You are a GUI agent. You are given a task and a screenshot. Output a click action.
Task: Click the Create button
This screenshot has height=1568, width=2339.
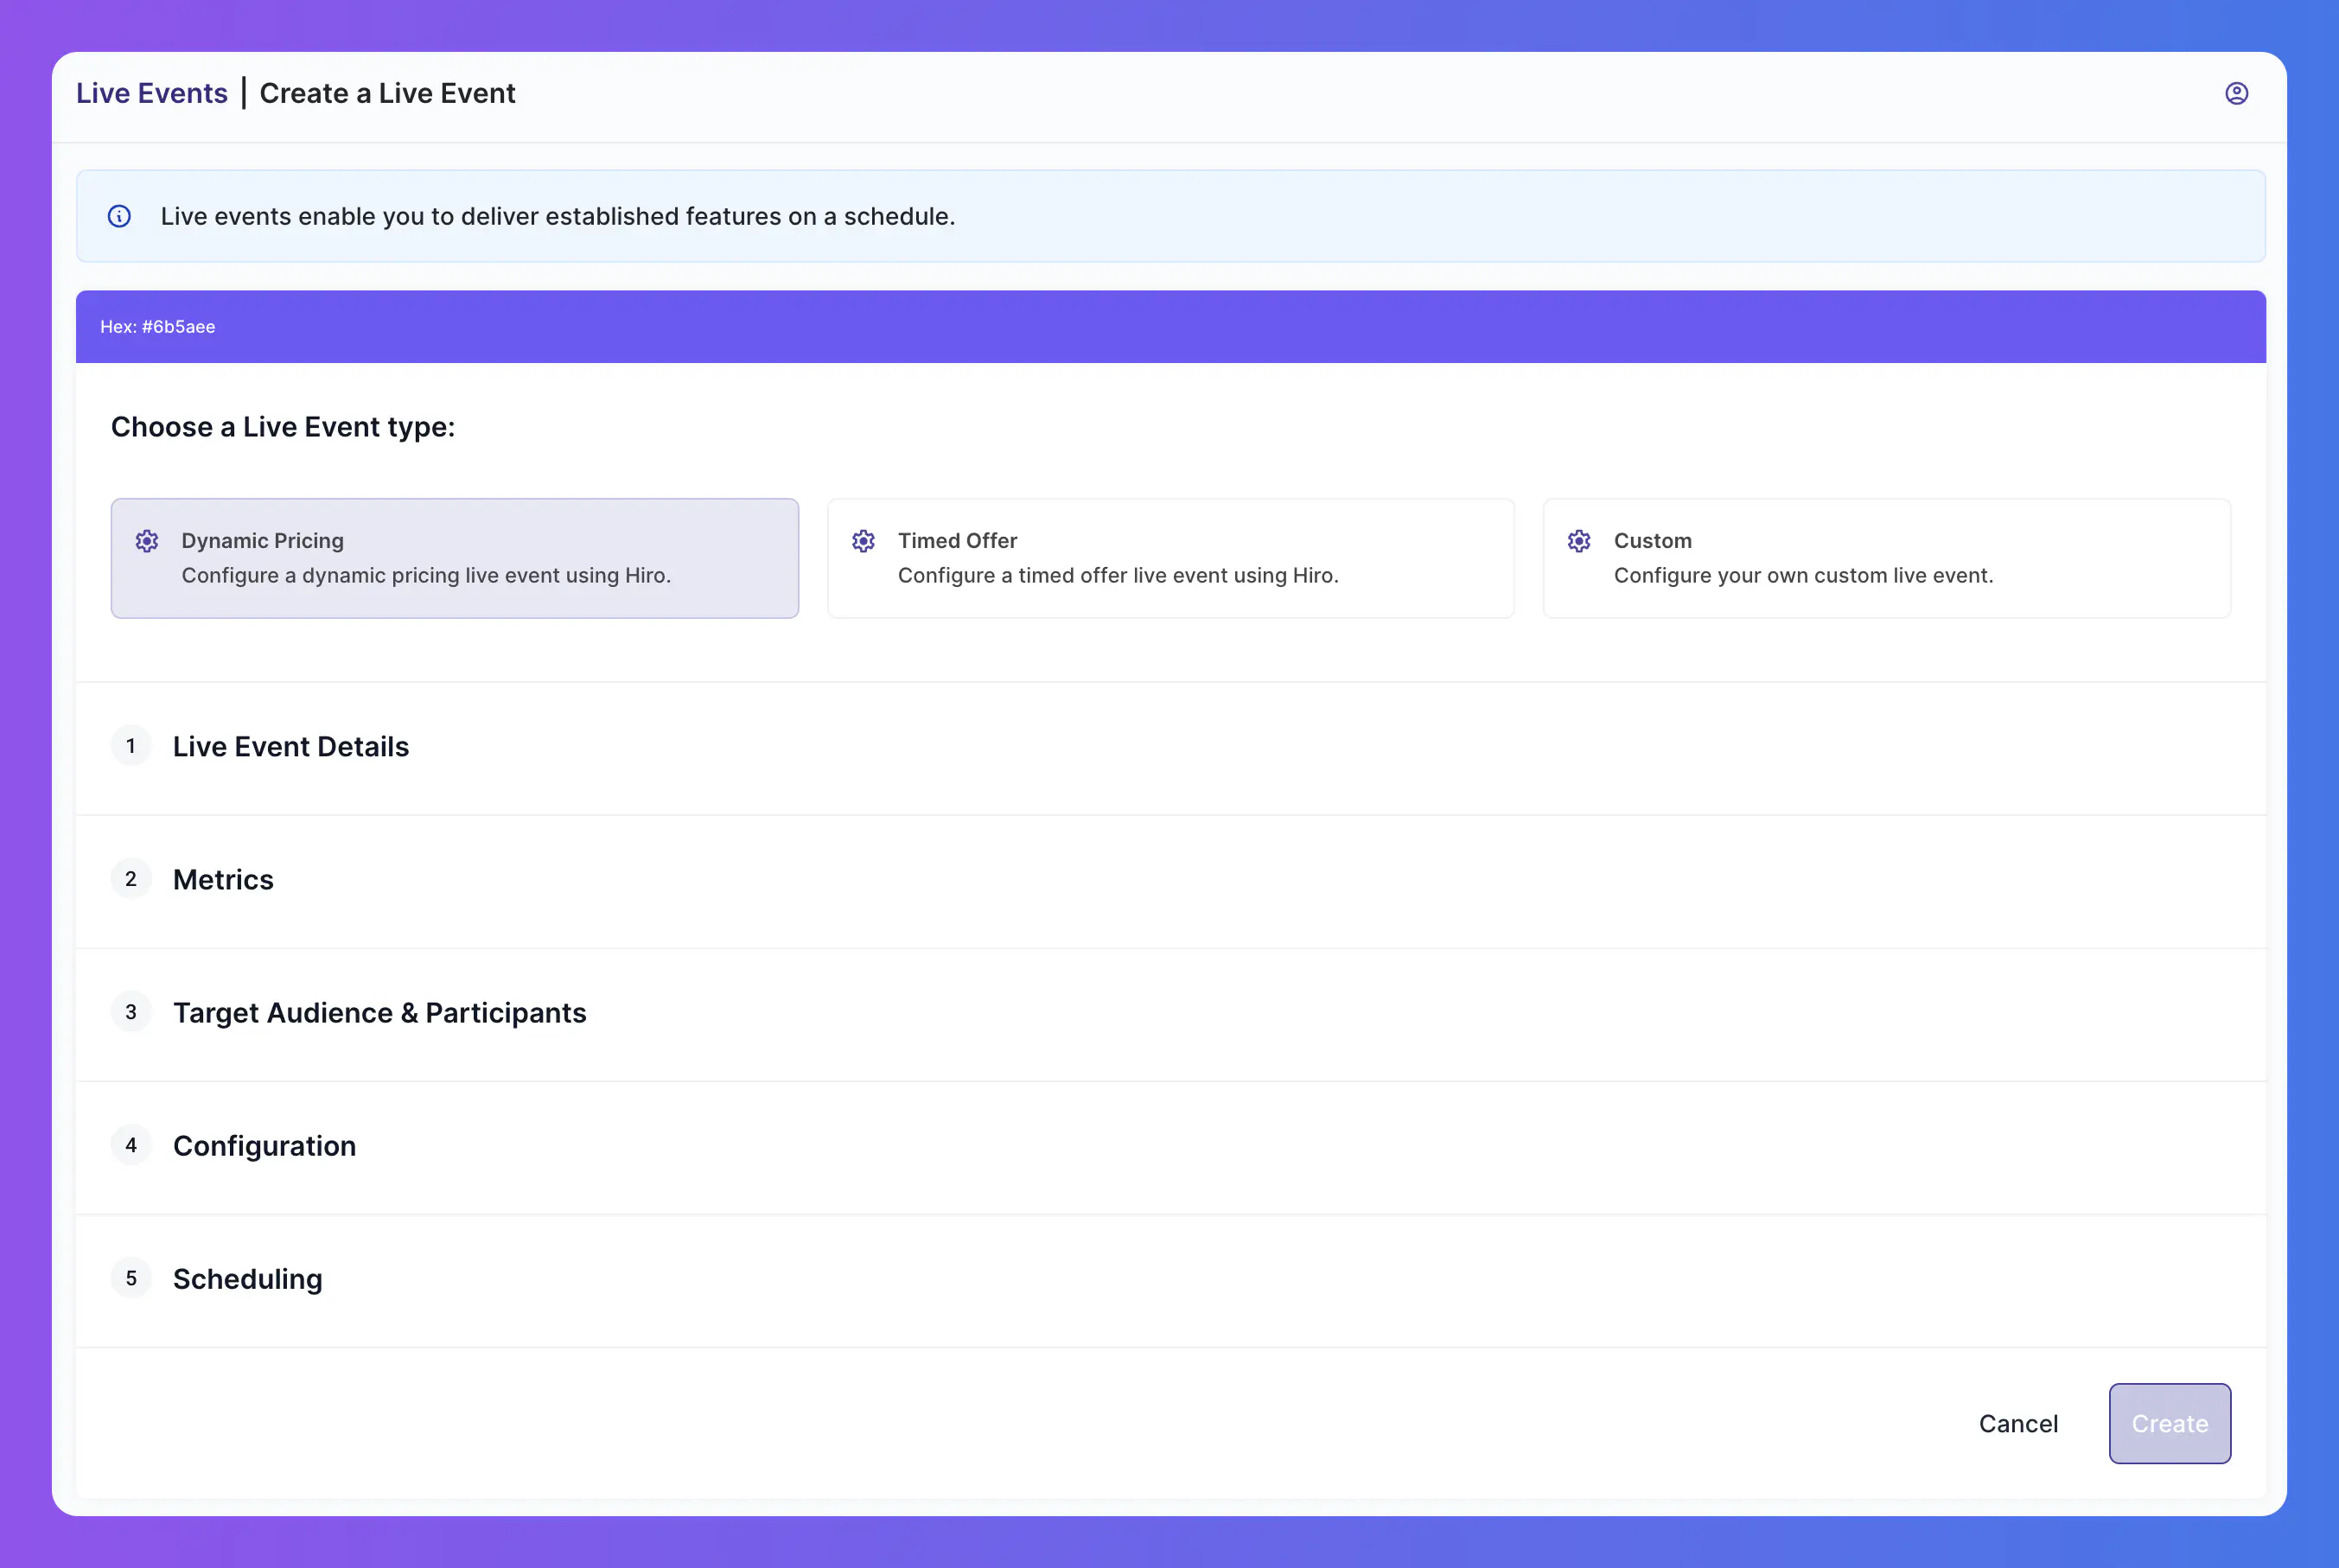pyautogui.click(x=2170, y=1424)
